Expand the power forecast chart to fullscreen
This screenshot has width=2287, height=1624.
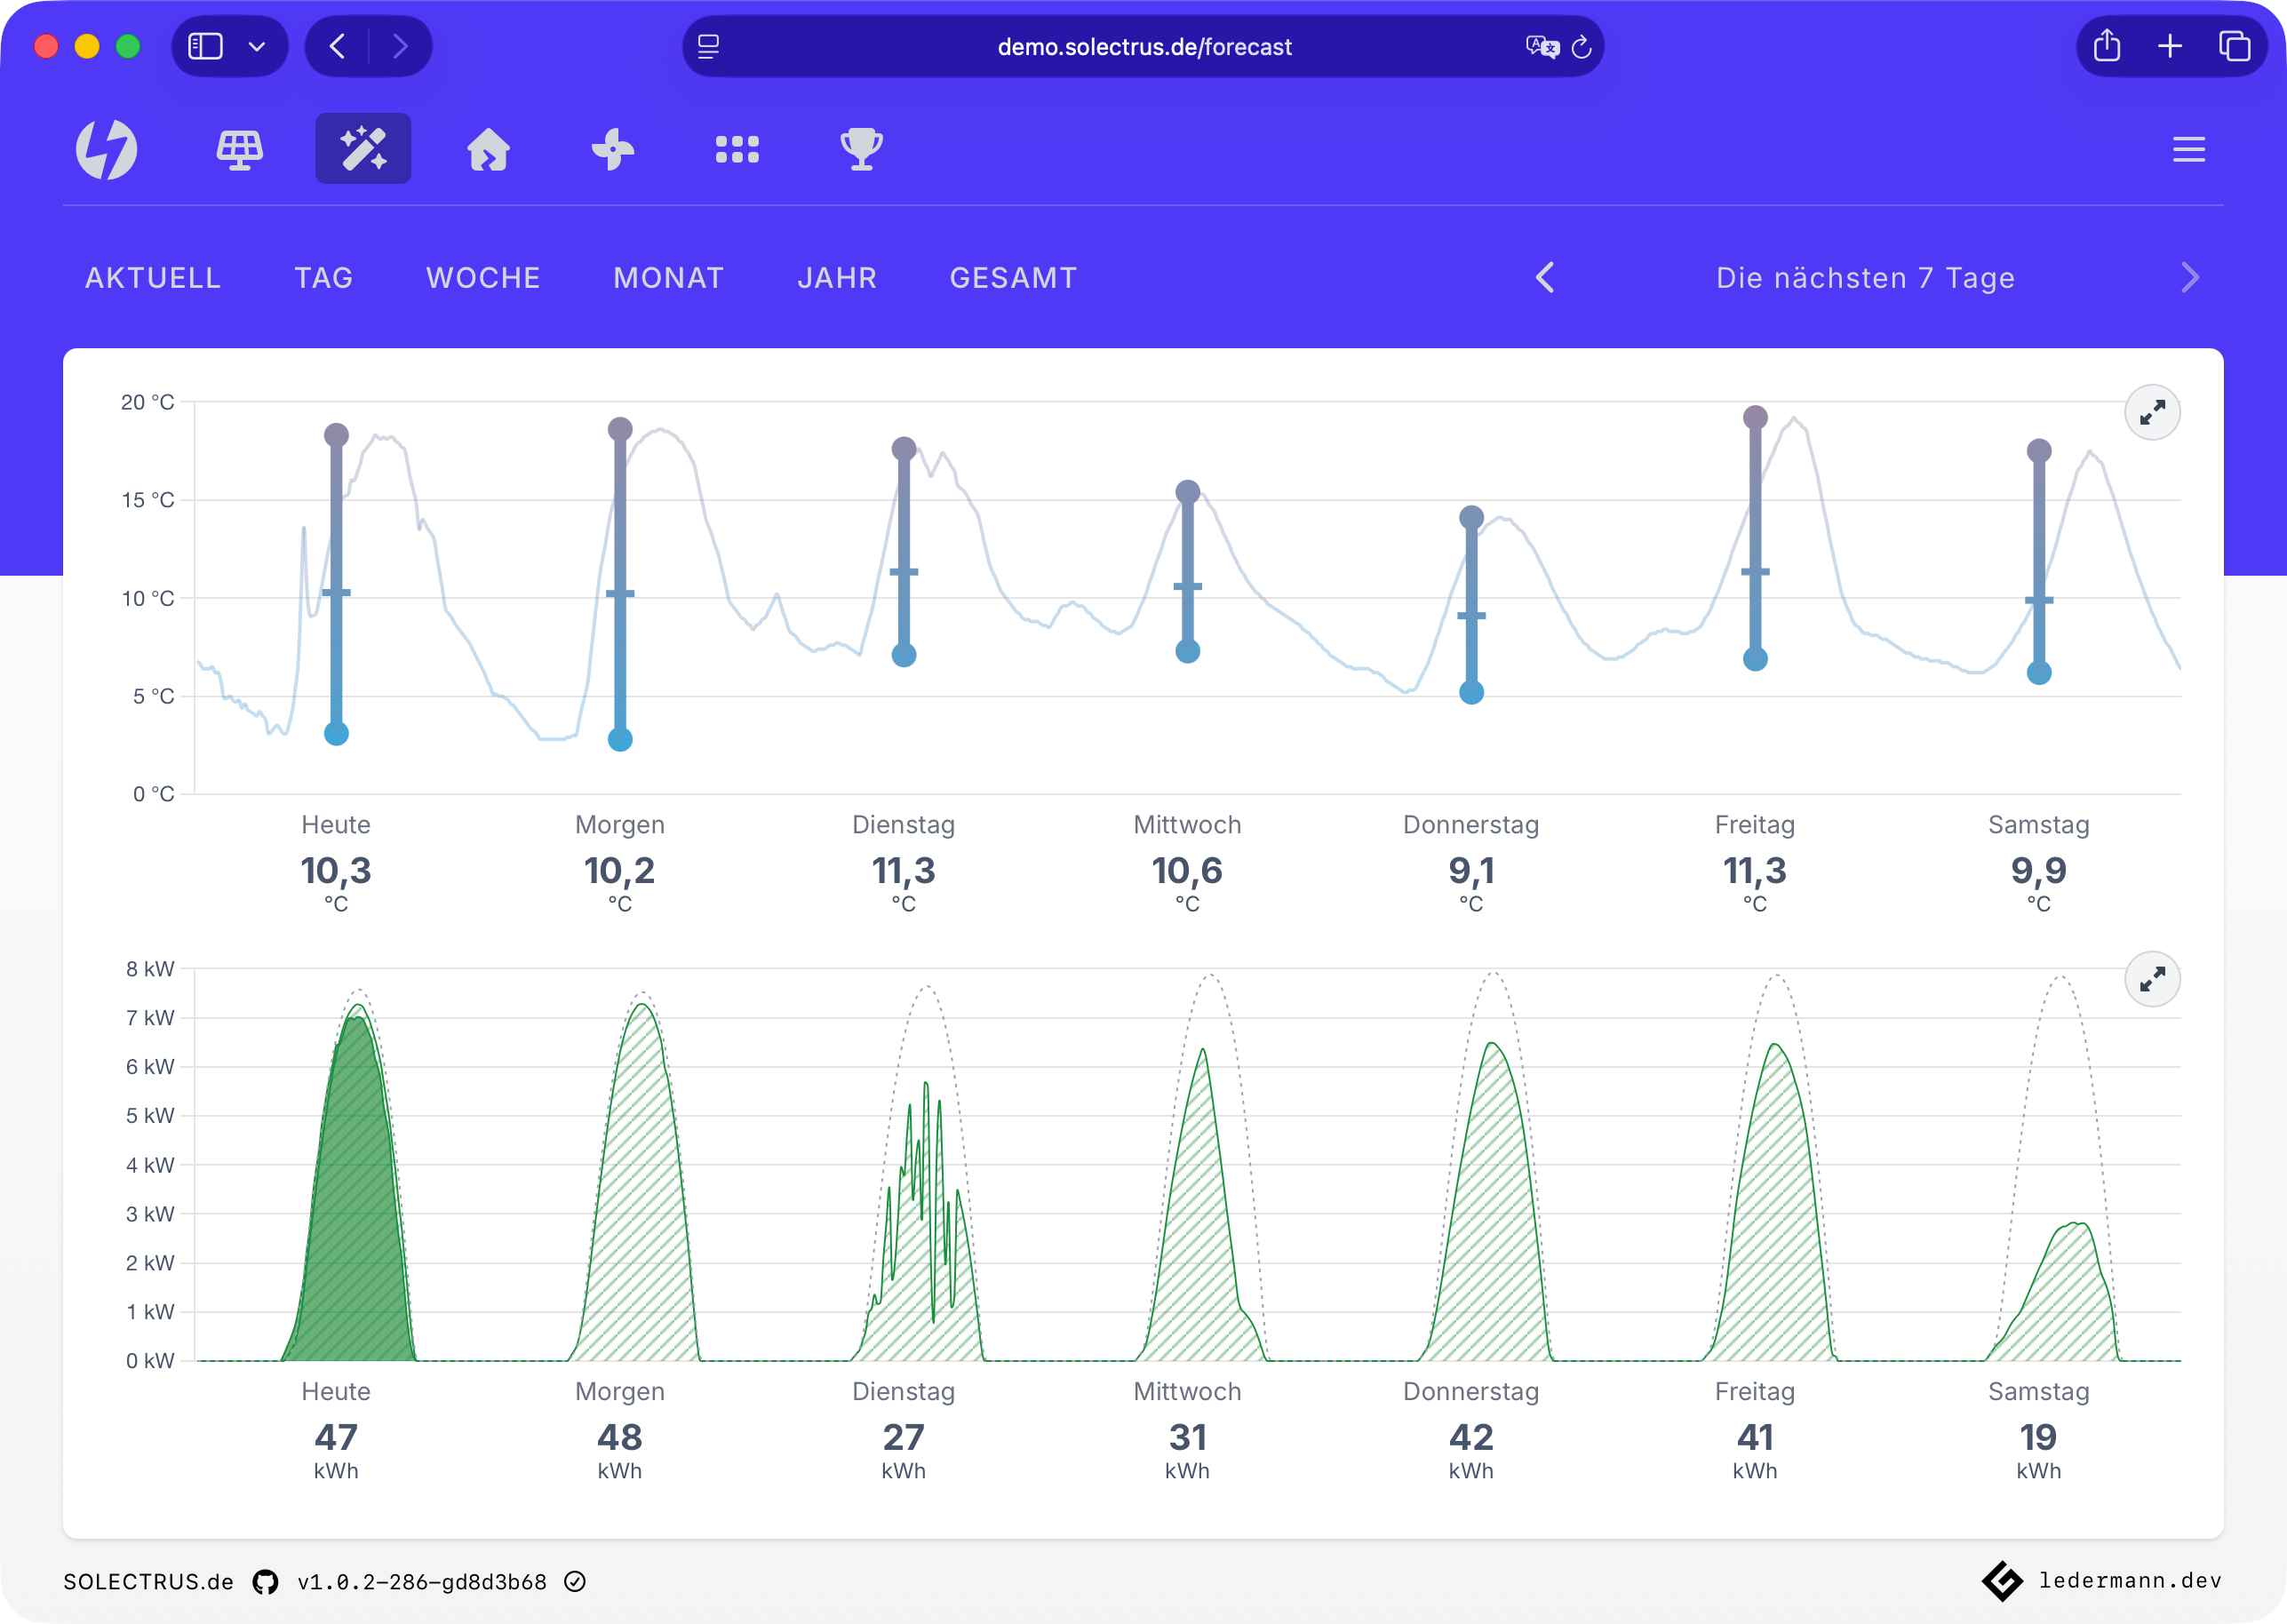point(2152,979)
